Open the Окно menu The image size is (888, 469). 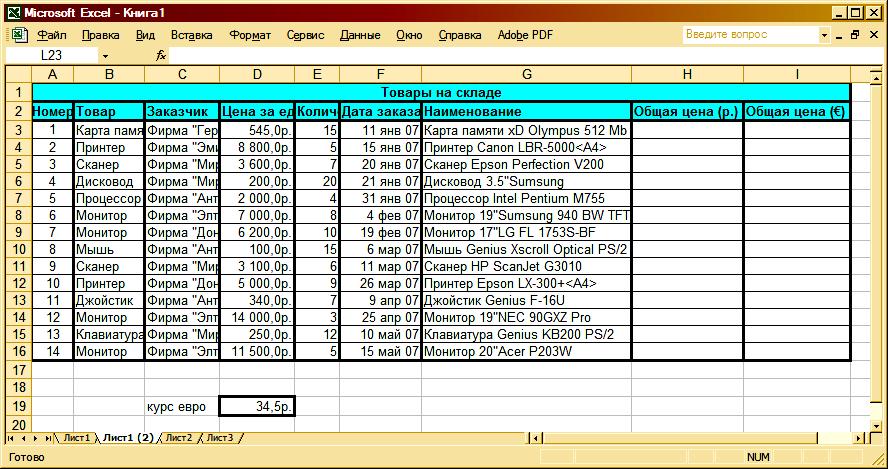[x=409, y=35]
